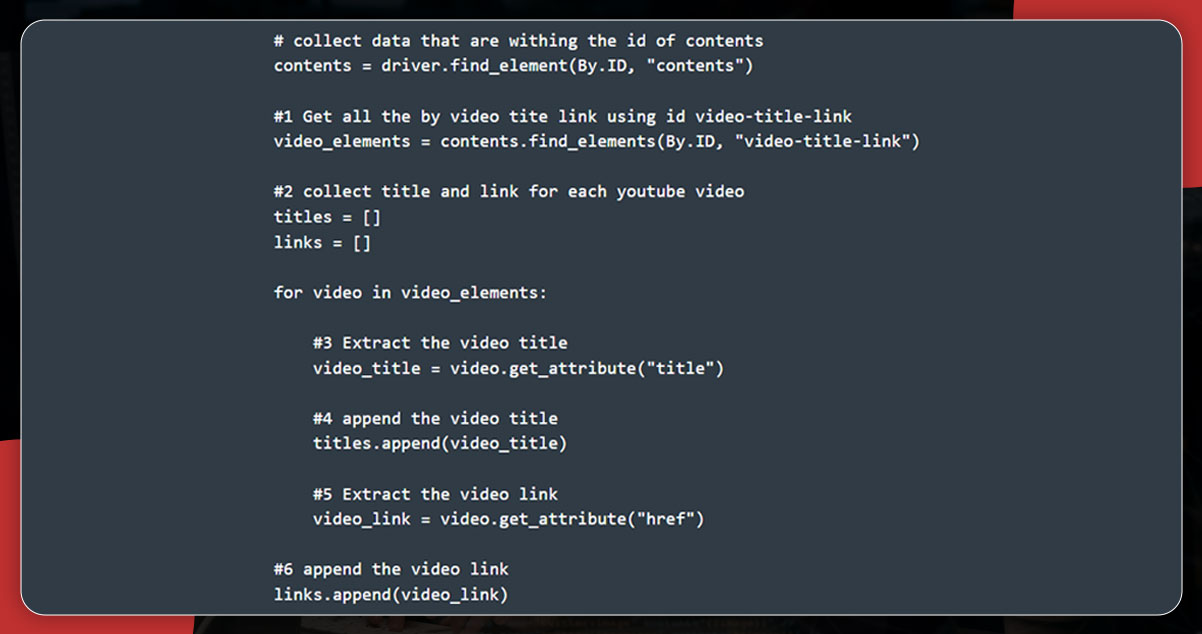The width and height of the screenshot is (1202, 634).
Task: Click the #4 append the video title comment
Action: 435,418
